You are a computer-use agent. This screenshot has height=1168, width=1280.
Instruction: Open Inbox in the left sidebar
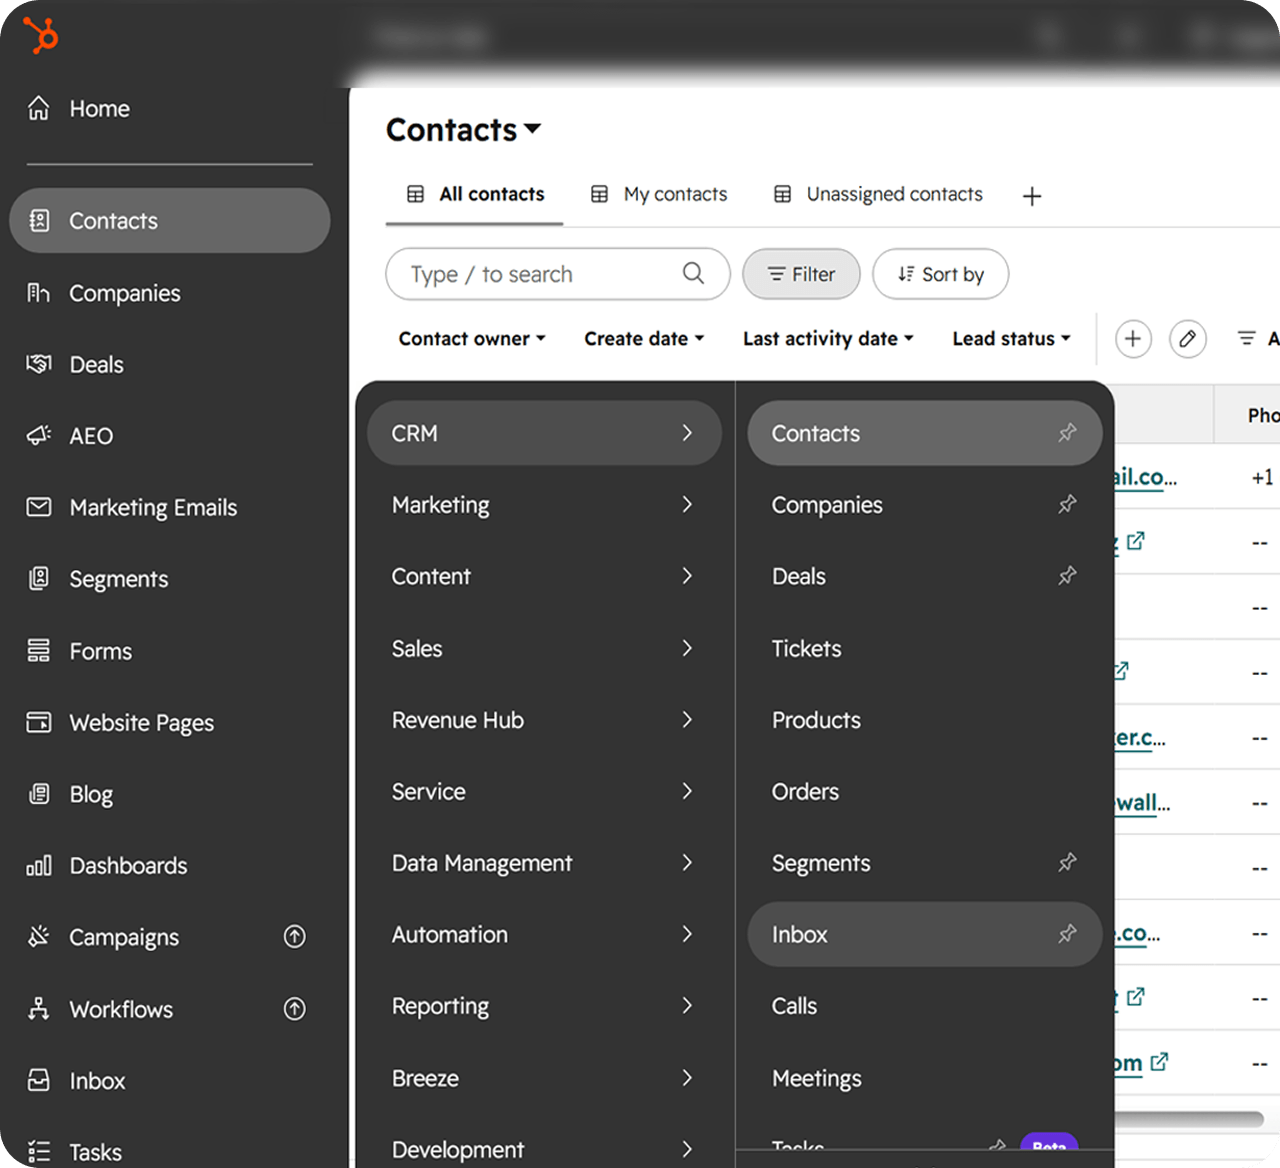[76, 1081]
